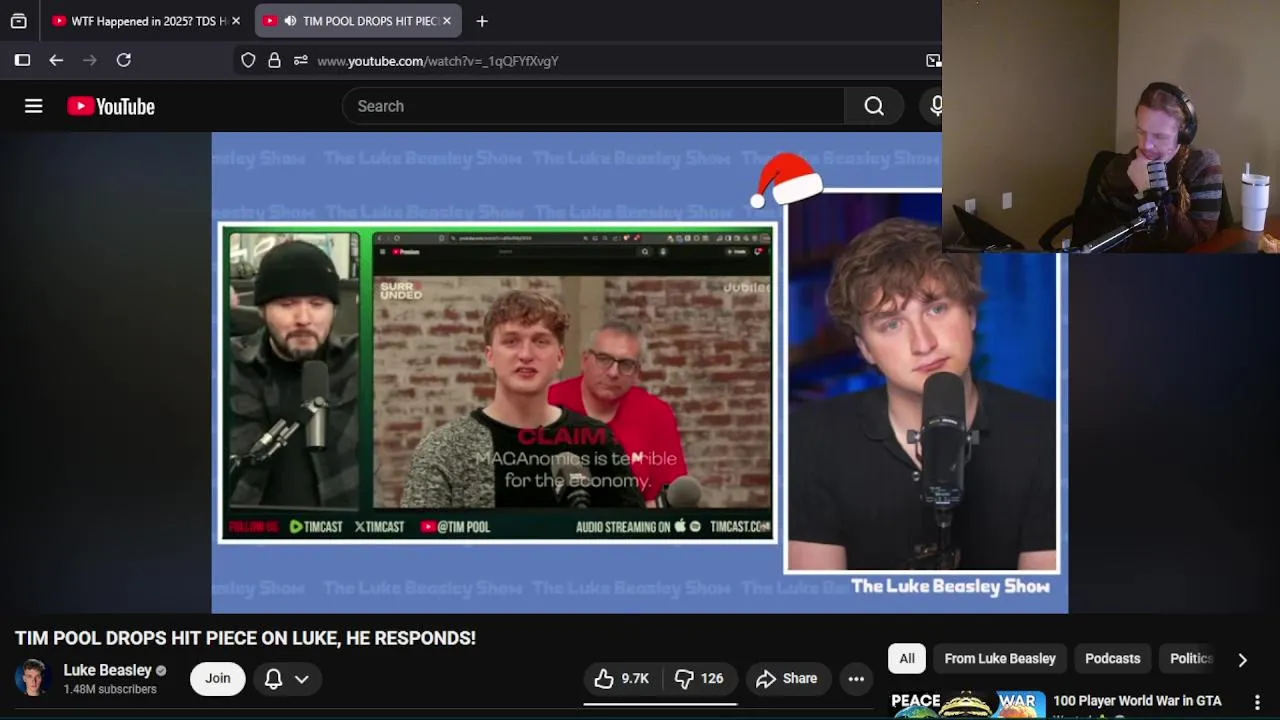
Task: Share this video
Action: [x=786, y=678]
